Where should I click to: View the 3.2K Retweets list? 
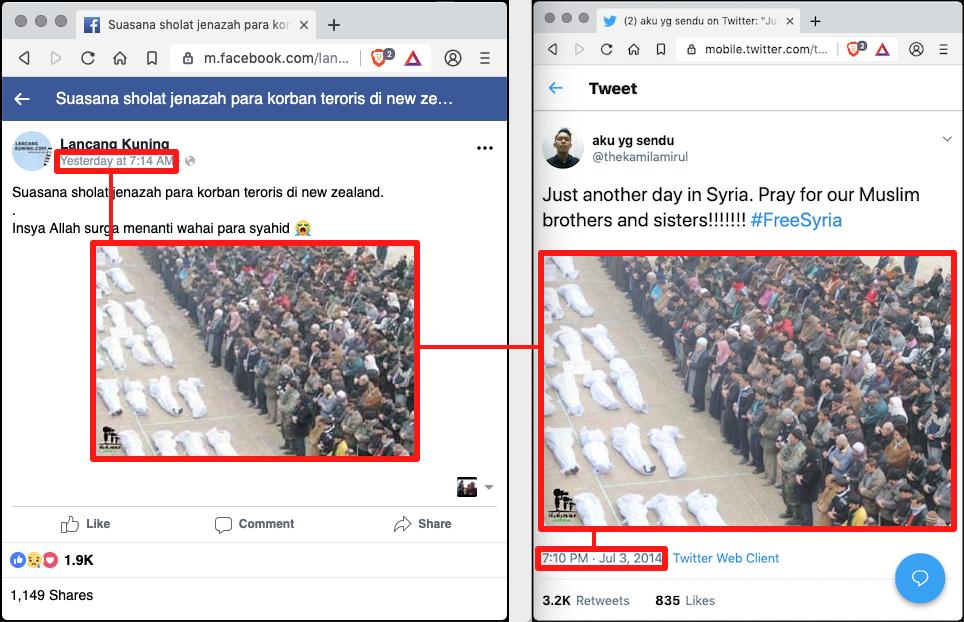point(586,600)
